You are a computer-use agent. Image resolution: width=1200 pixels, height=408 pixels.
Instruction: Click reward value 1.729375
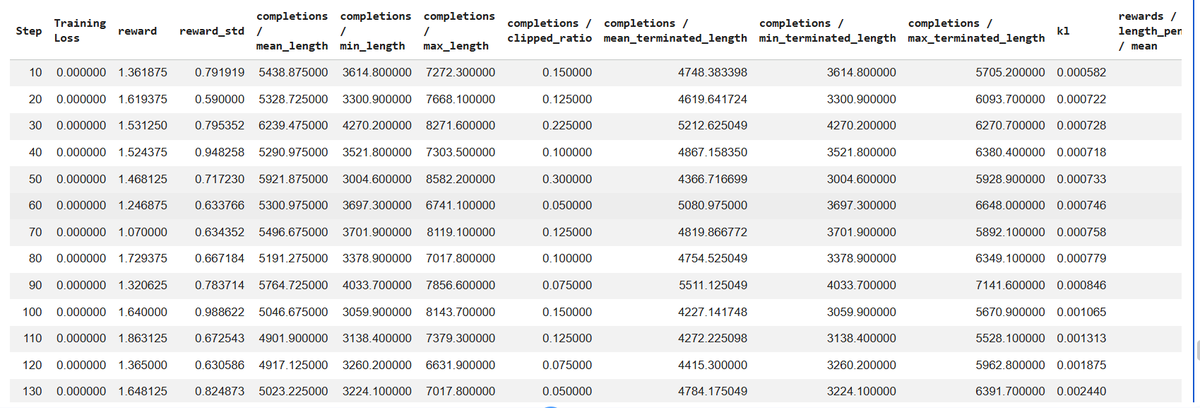coord(142,259)
